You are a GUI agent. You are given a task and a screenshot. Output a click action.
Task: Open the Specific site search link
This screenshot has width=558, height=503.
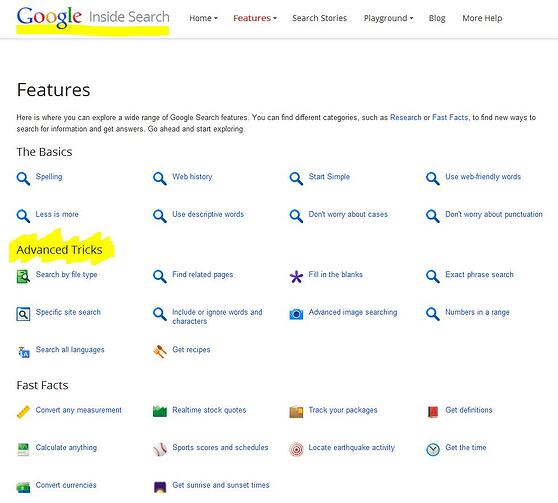[68, 312]
